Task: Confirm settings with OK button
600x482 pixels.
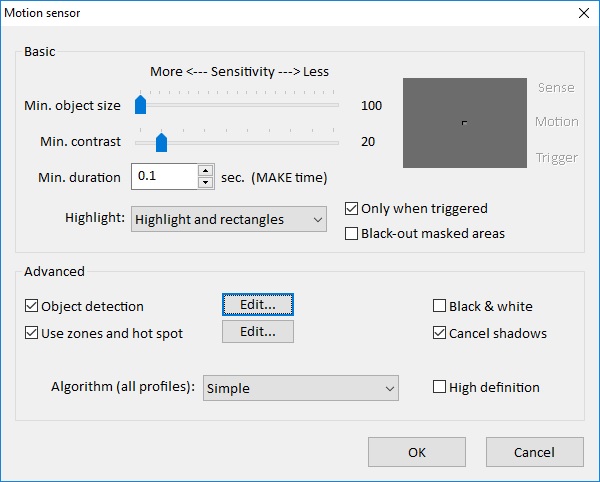Action: pos(417,452)
